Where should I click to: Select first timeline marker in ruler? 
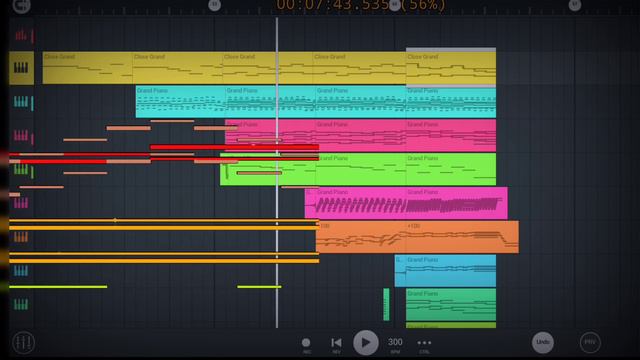(215, 5)
